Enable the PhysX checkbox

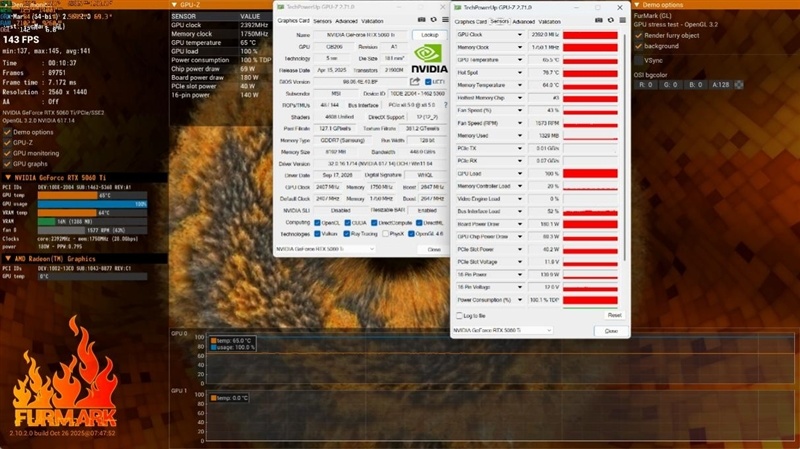click(385, 234)
